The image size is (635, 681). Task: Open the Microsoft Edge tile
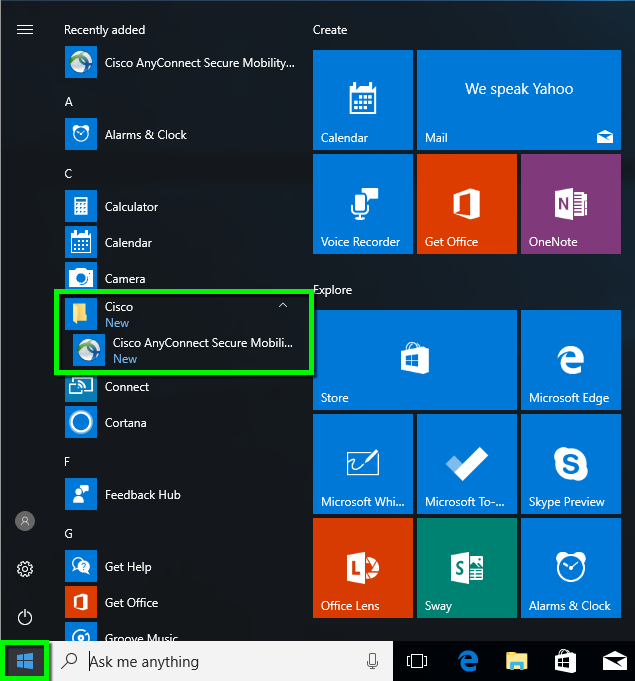571,360
